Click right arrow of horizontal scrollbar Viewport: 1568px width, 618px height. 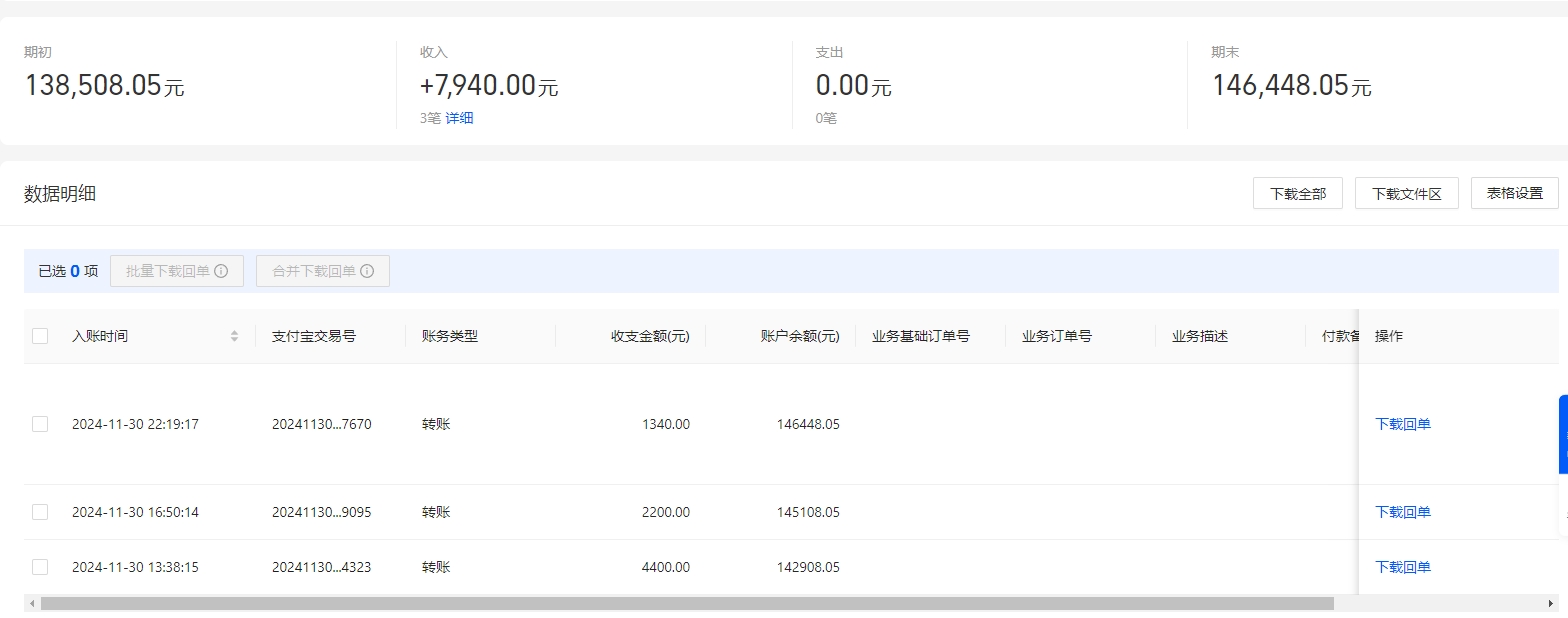click(x=1551, y=604)
